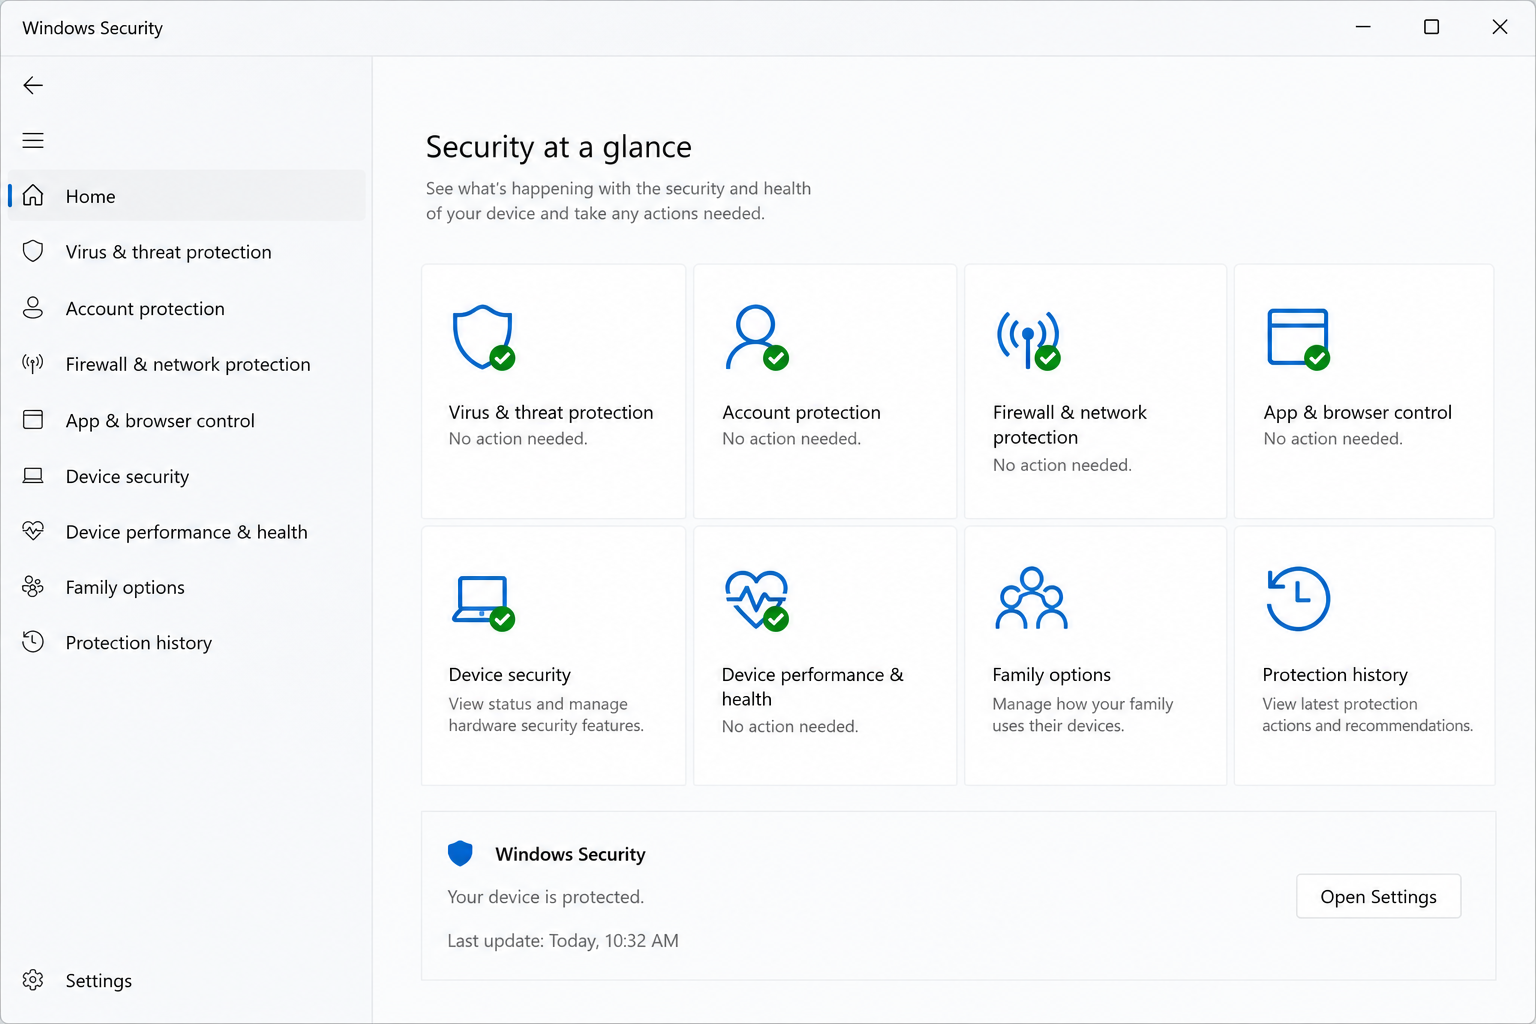Click the window icon beside App & browser control in sidebar
The height and width of the screenshot is (1024, 1536).
tap(33, 420)
